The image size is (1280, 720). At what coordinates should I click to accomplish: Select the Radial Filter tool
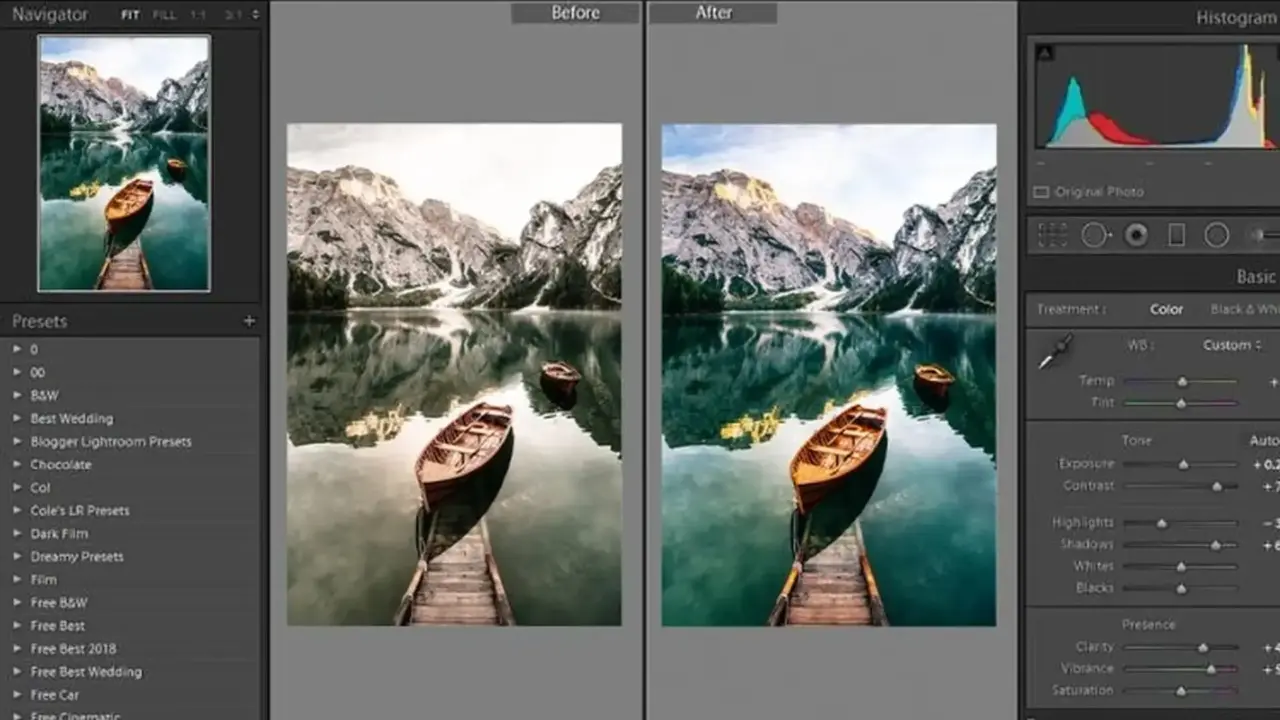[x=1217, y=235]
